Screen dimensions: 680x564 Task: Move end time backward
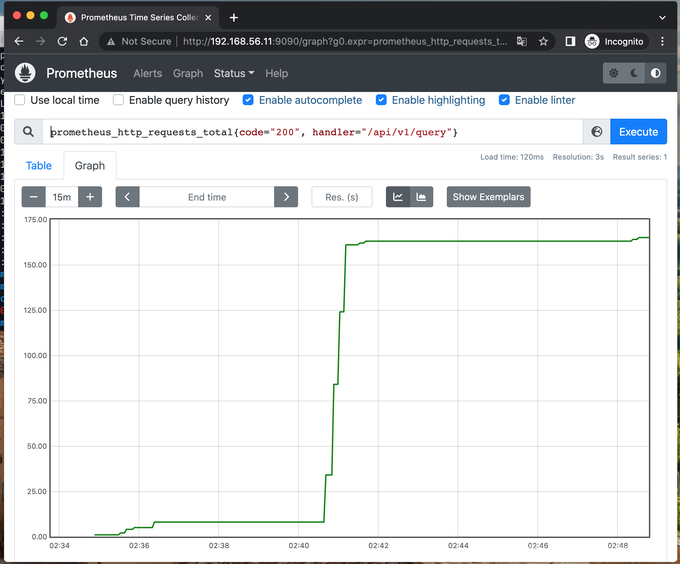point(127,197)
